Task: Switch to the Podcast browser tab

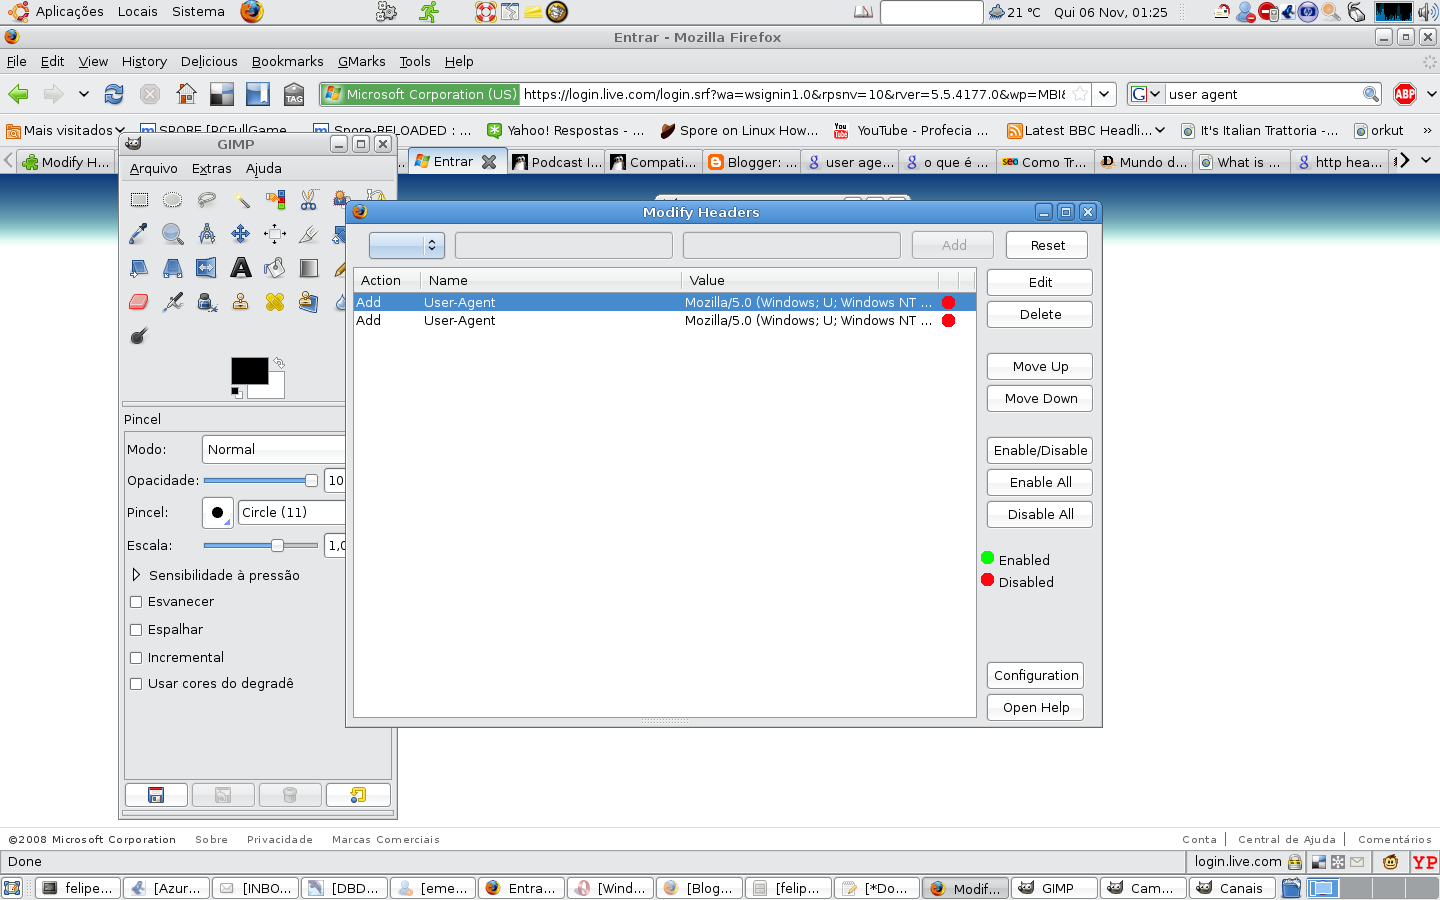Action: [557, 162]
